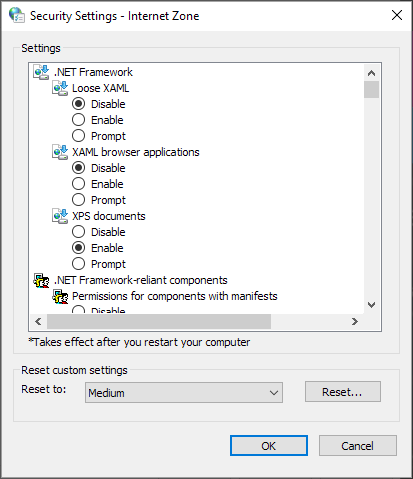Click the XPS documents setting icon
Screen dimensions: 413x479
[x=60, y=216]
